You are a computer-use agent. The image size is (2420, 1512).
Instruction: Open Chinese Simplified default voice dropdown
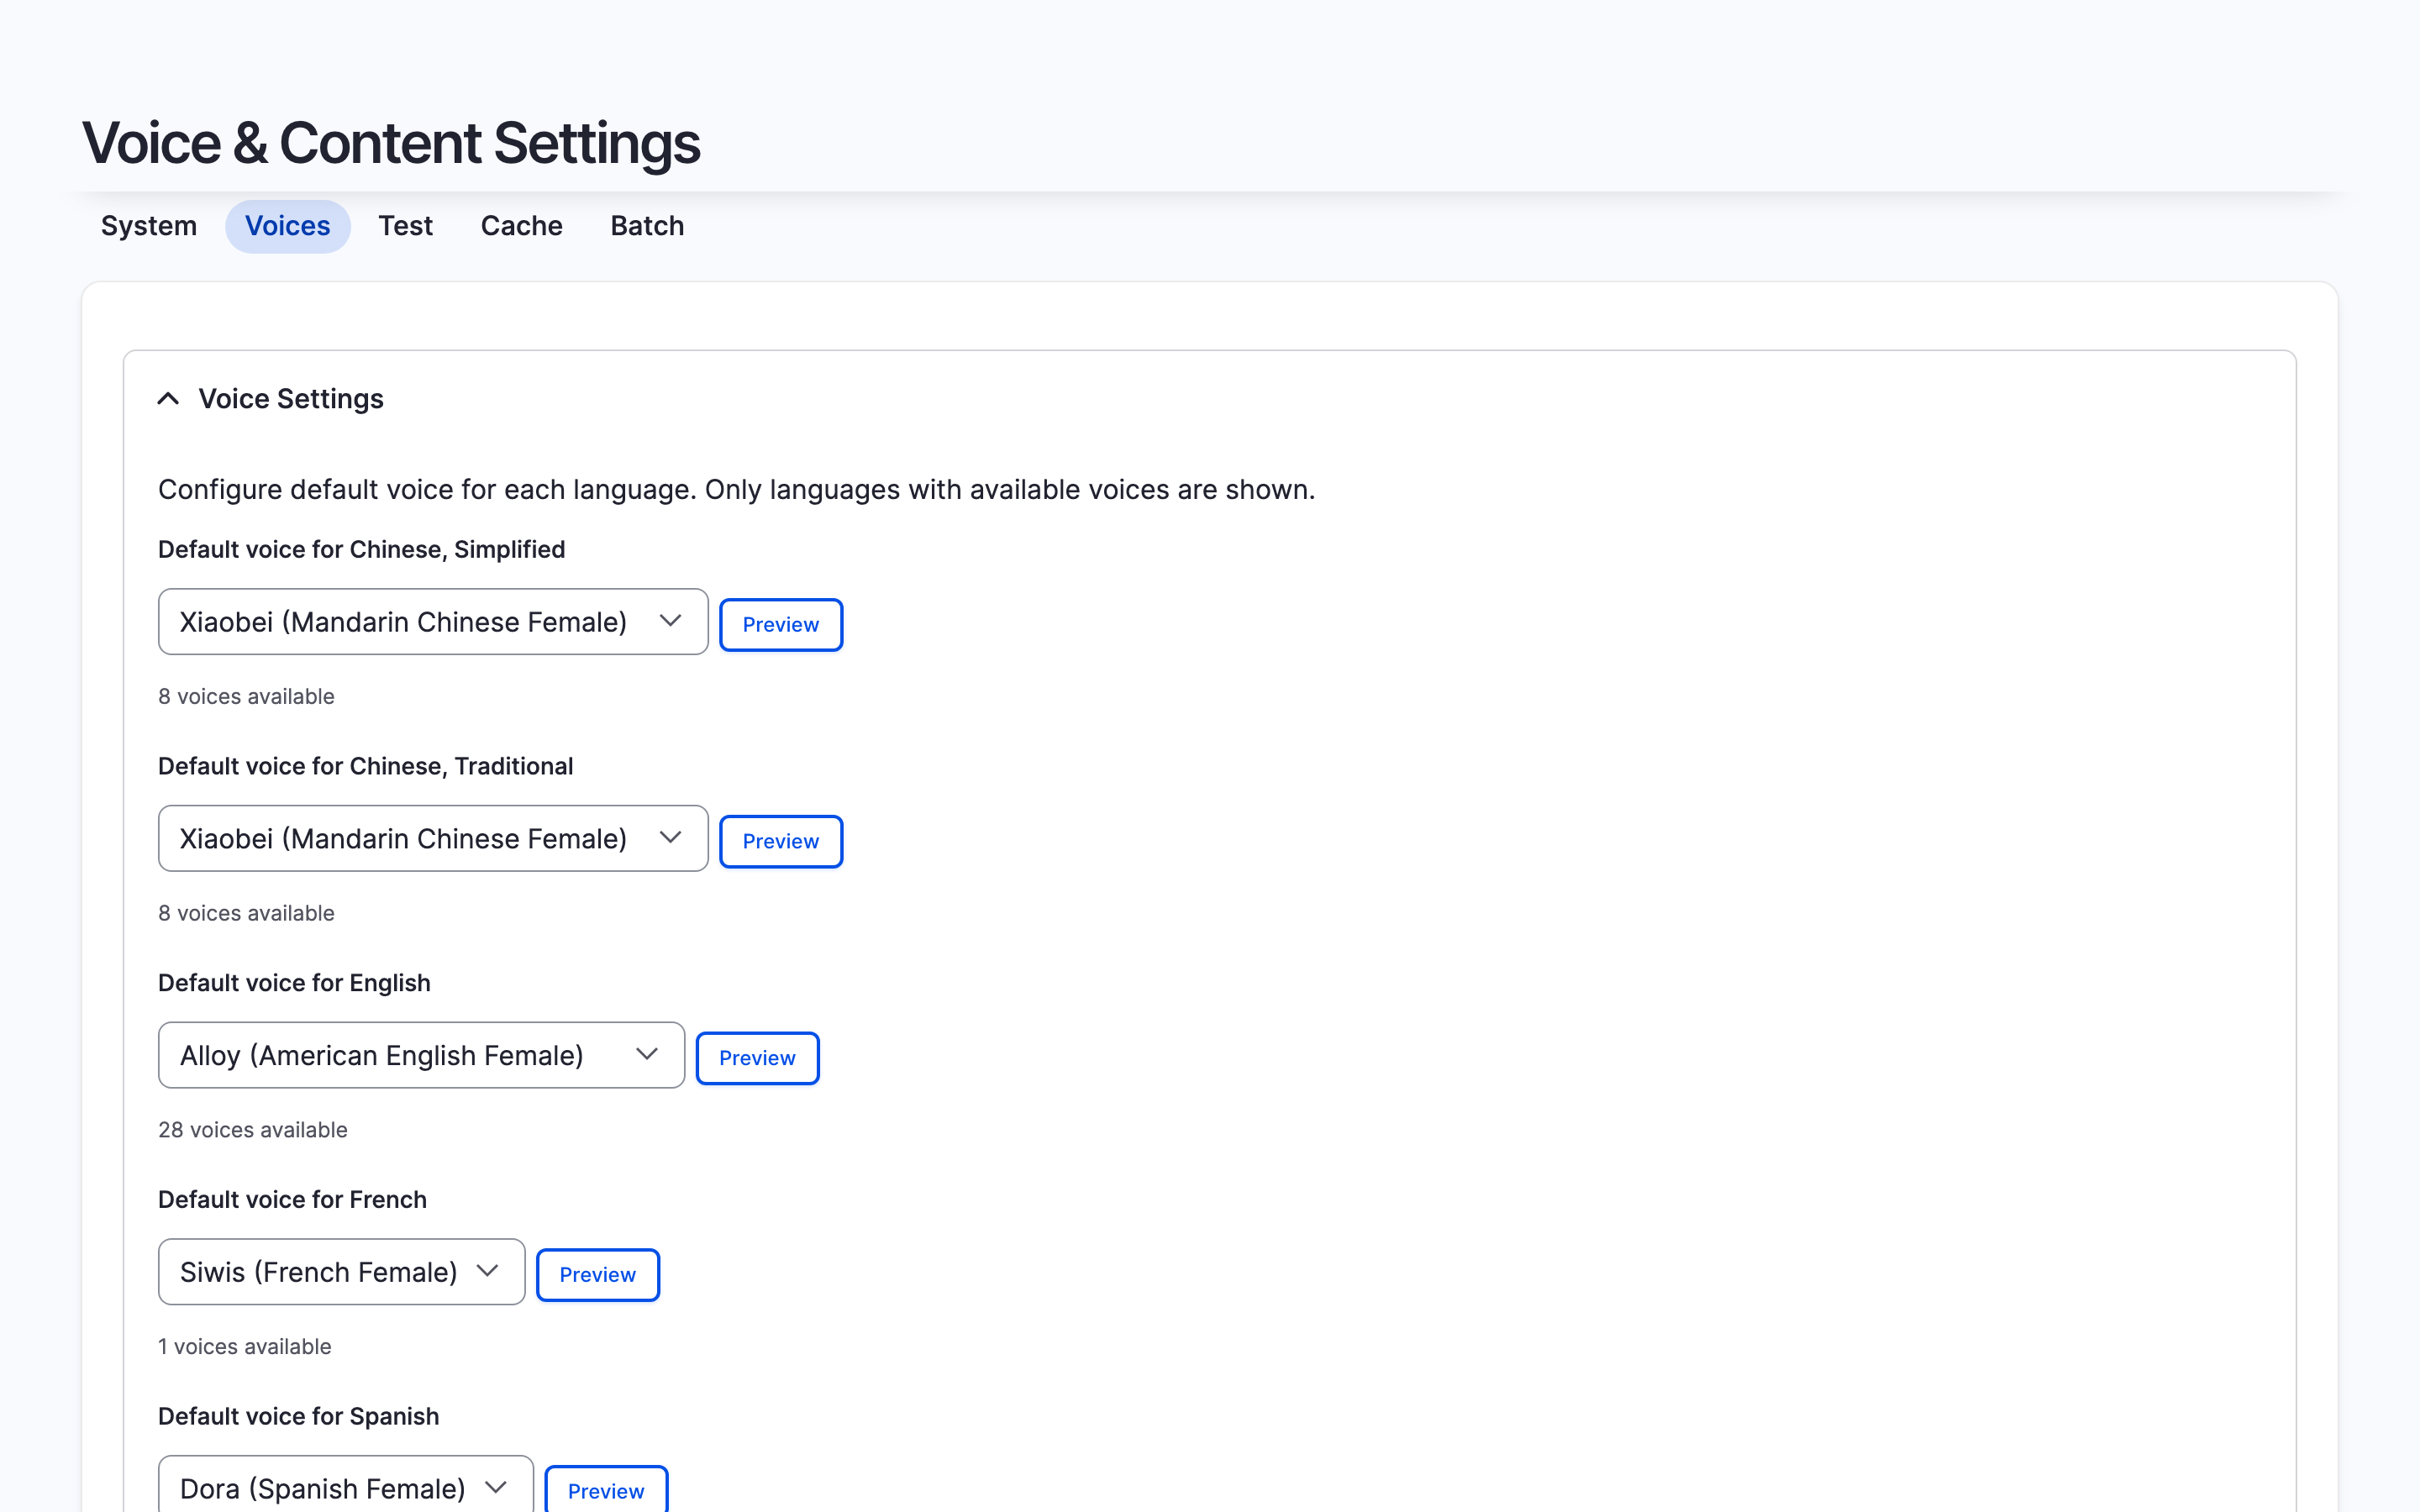[433, 622]
